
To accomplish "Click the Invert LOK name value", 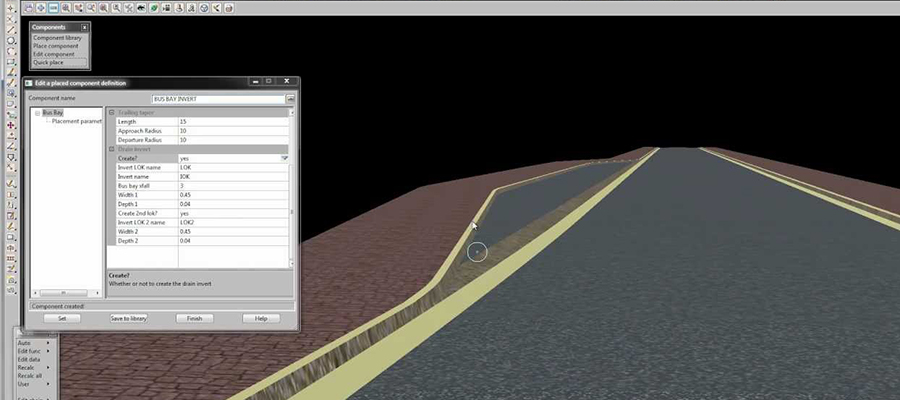I will coord(233,168).
